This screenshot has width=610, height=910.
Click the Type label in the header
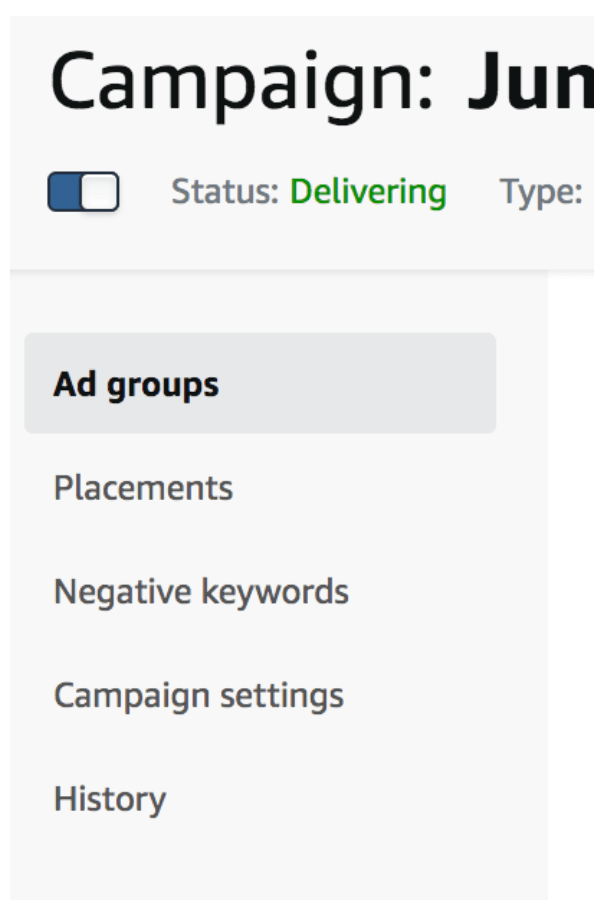(541, 192)
